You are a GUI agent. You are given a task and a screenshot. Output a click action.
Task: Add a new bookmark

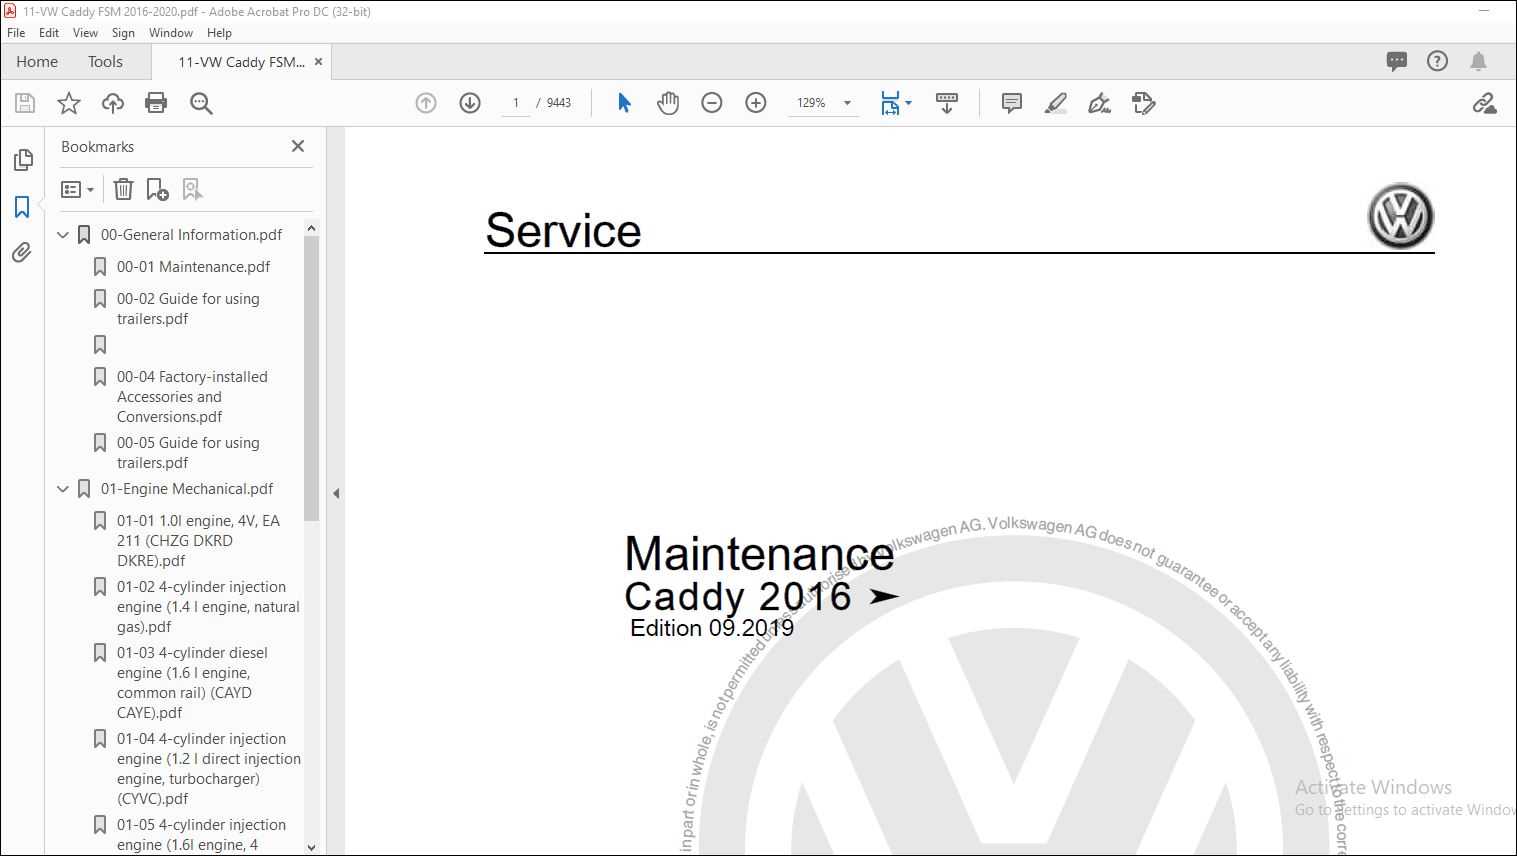(x=158, y=189)
